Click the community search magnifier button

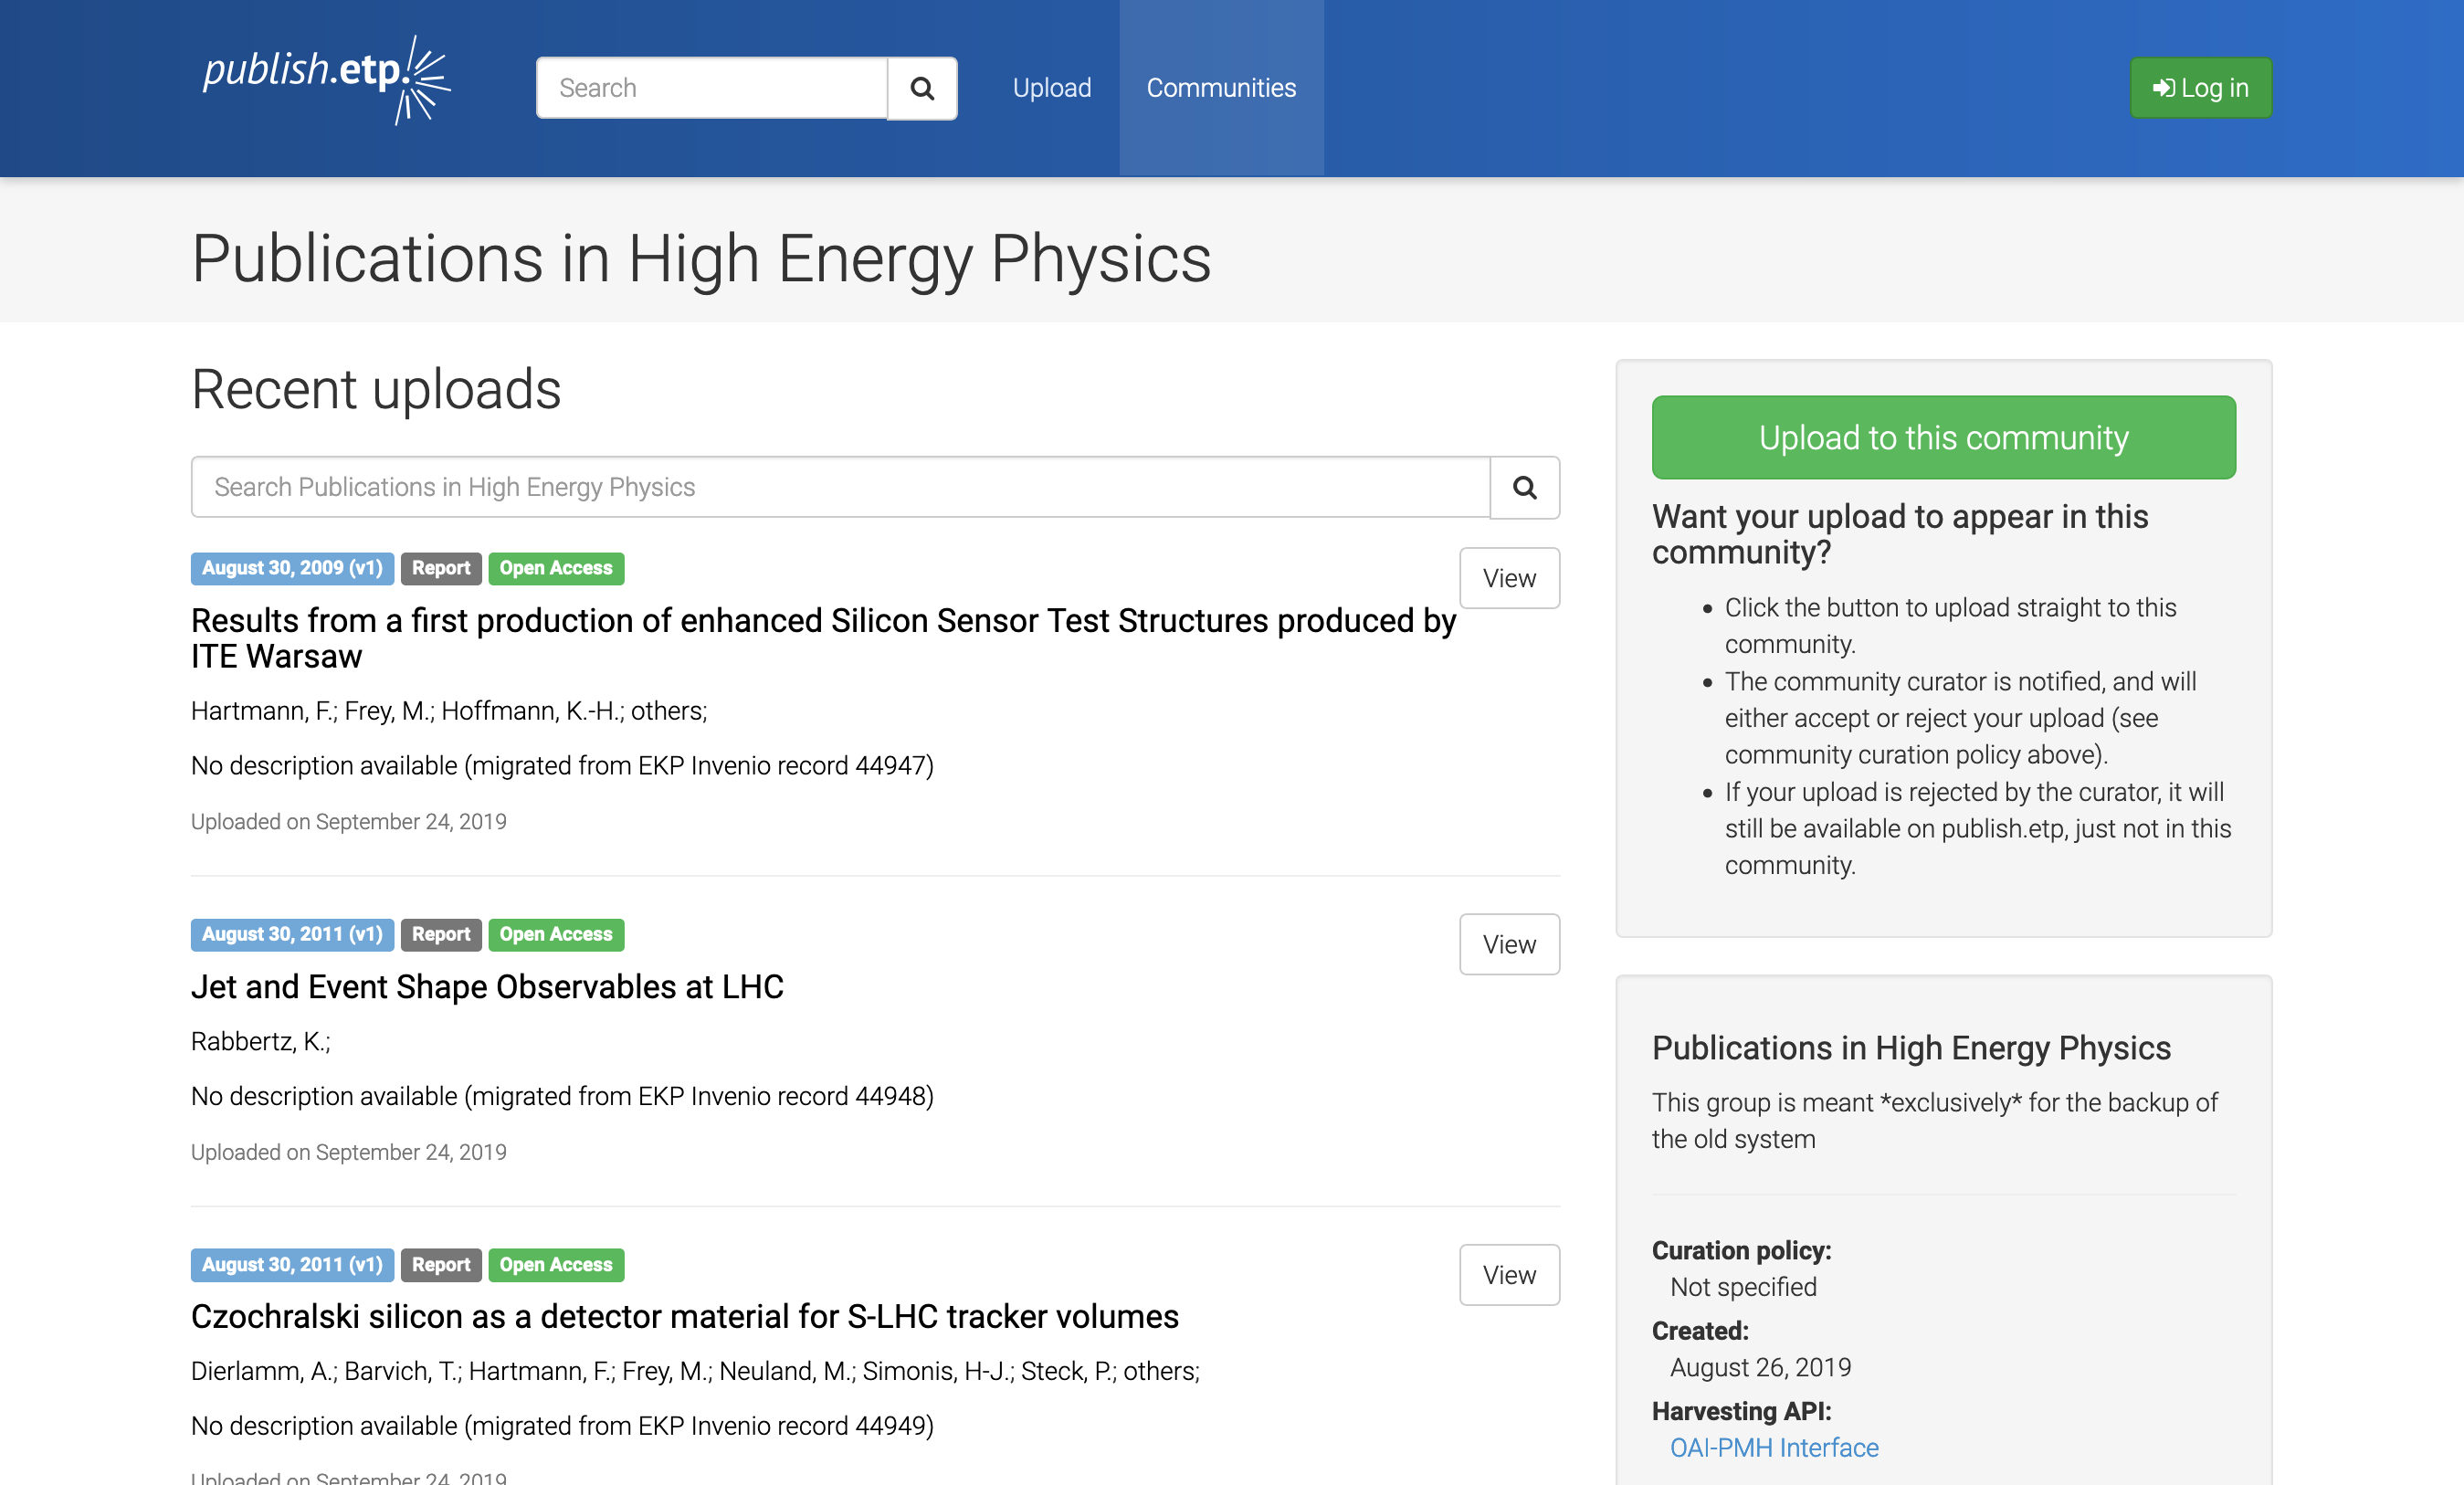pyautogui.click(x=1524, y=487)
